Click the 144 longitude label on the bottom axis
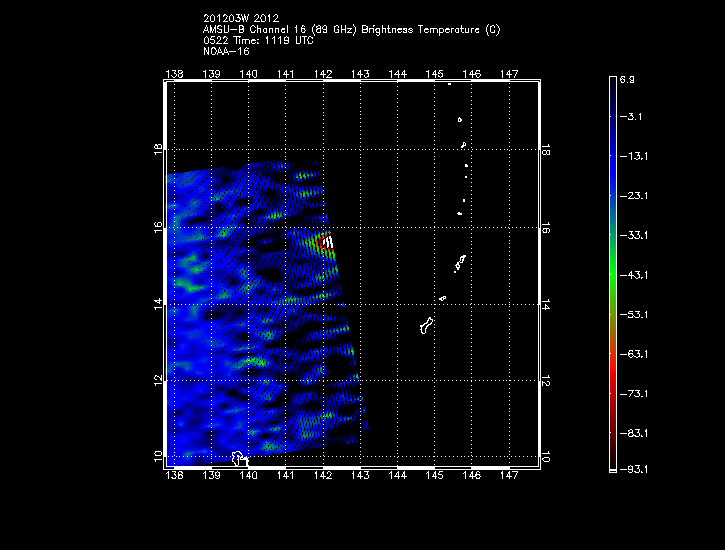 (397, 476)
